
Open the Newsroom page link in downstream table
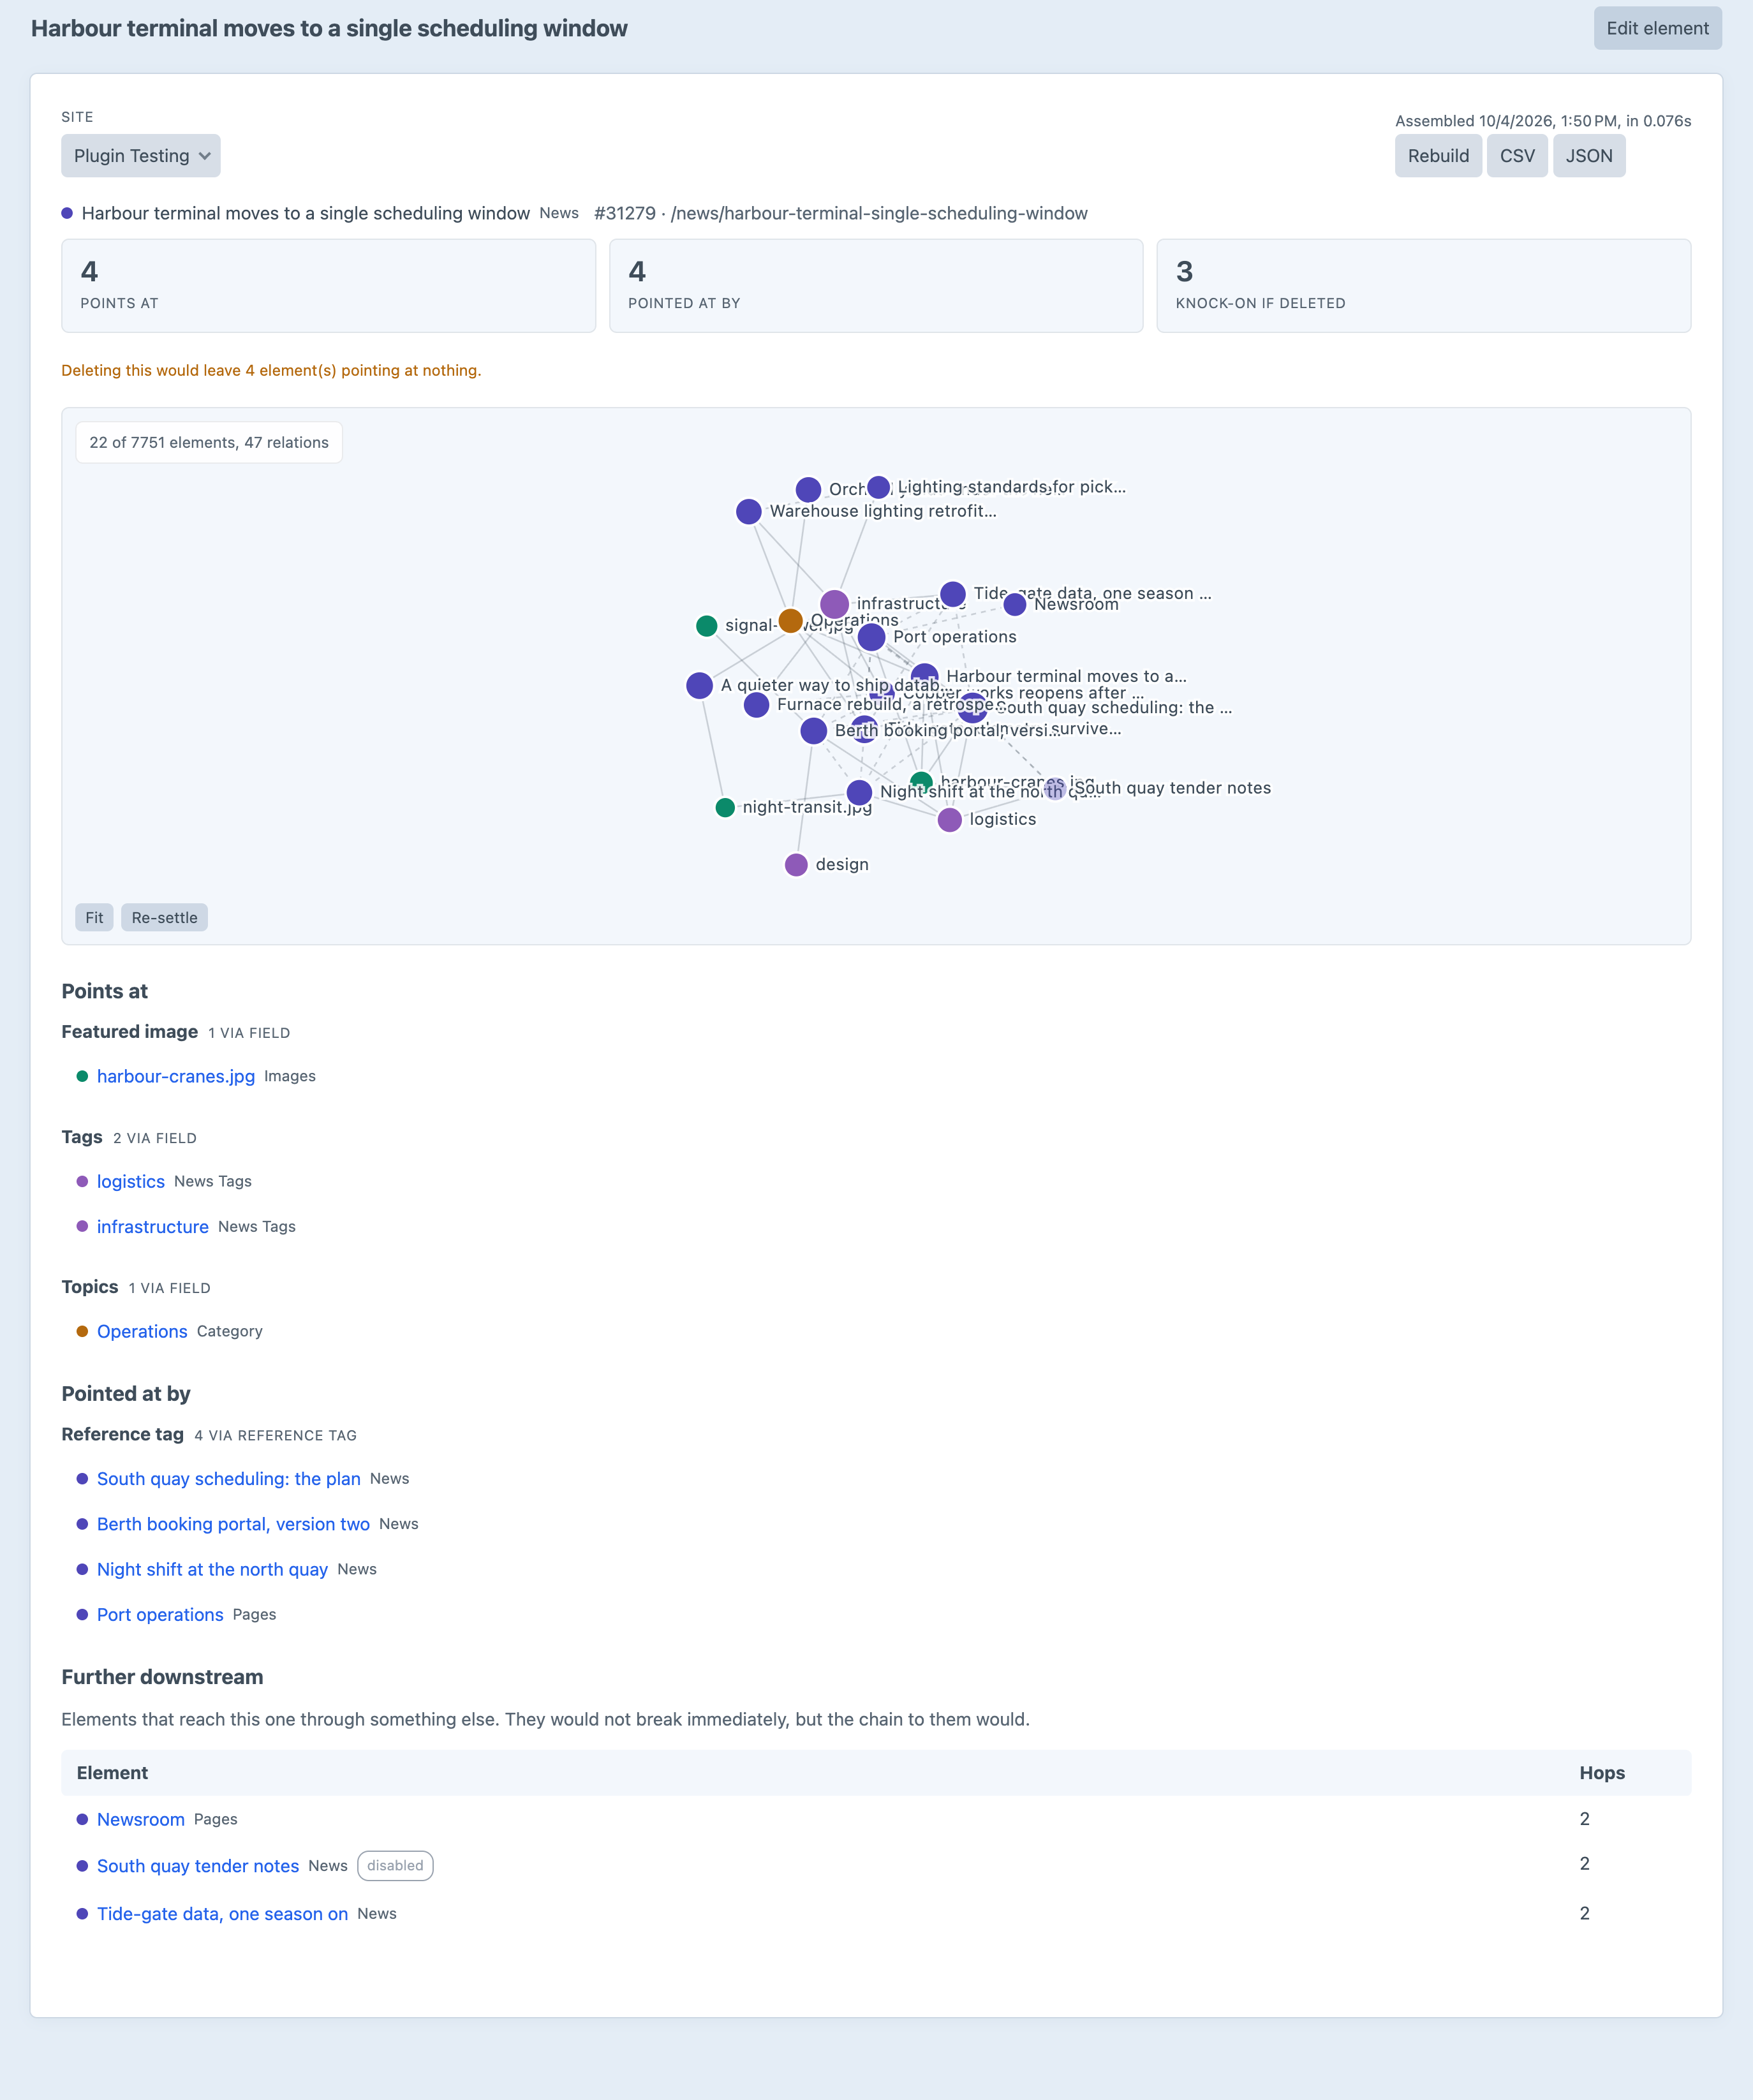(141, 1819)
